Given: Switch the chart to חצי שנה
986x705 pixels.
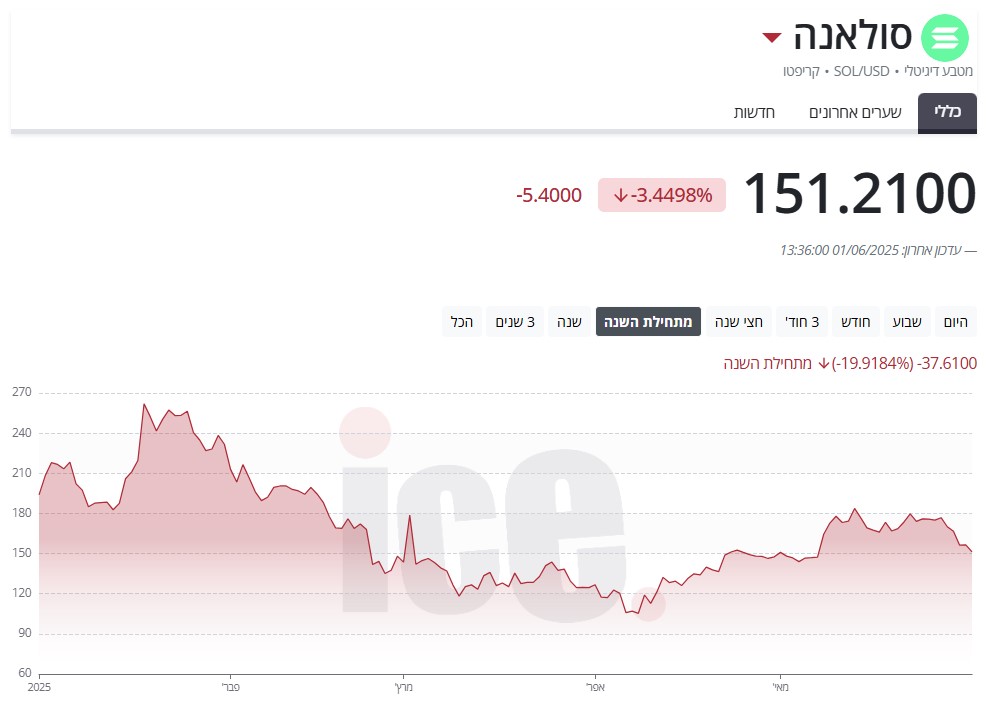Looking at the screenshot, I should pyautogui.click(x=739, y=322).
